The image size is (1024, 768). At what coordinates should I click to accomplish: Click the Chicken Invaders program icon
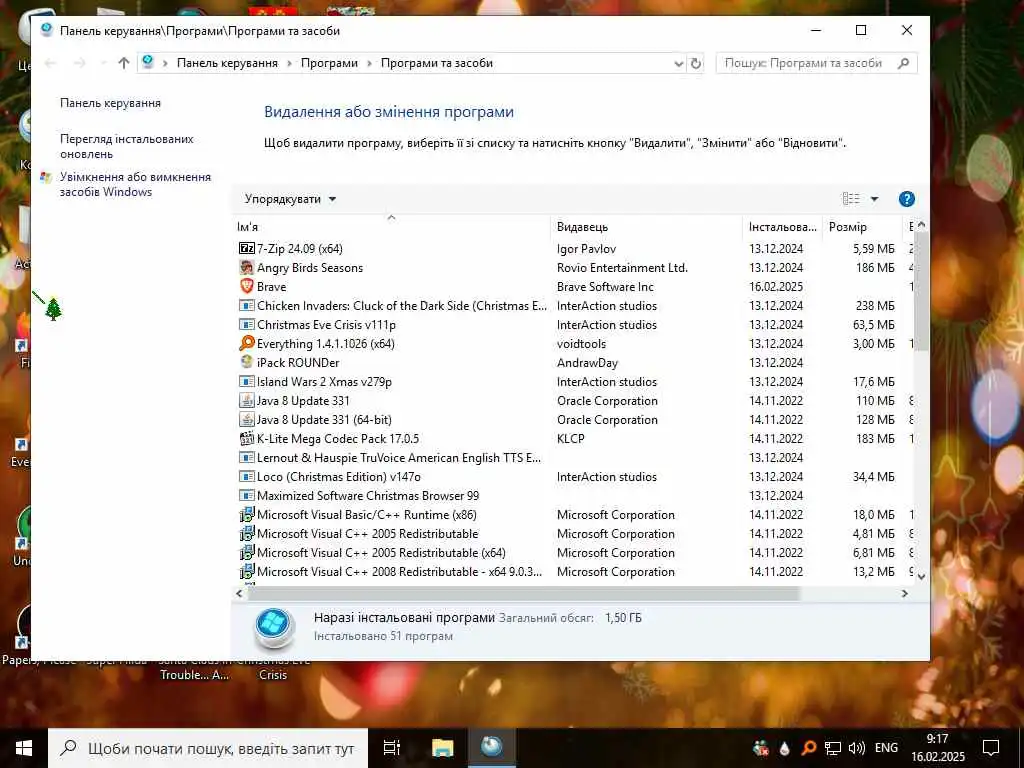point(246,305)
